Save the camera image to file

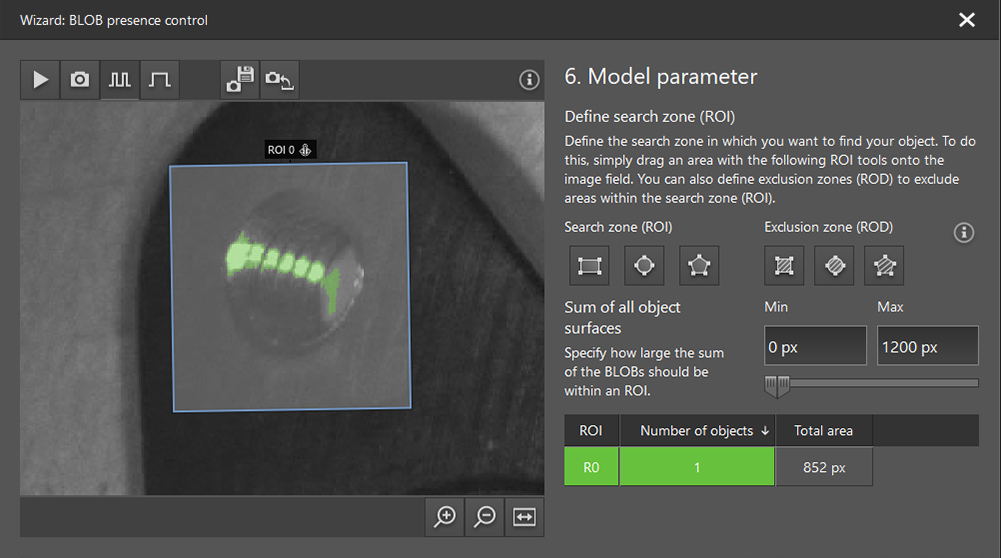click(x=240, y=80)
